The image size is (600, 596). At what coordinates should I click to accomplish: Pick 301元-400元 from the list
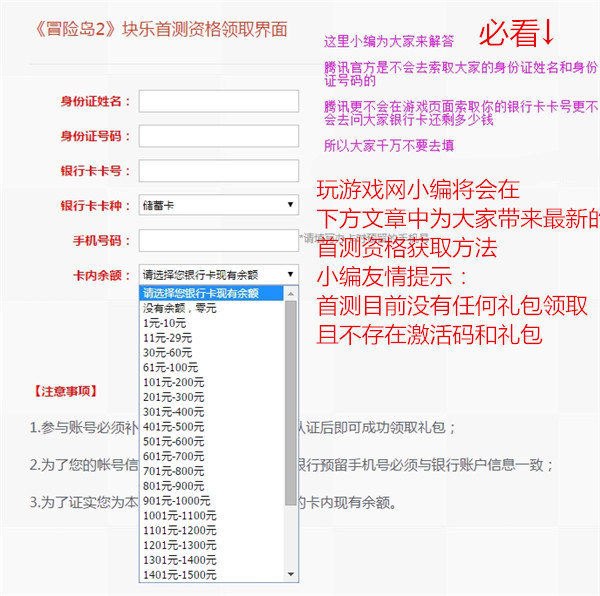(x=212, y=412)
